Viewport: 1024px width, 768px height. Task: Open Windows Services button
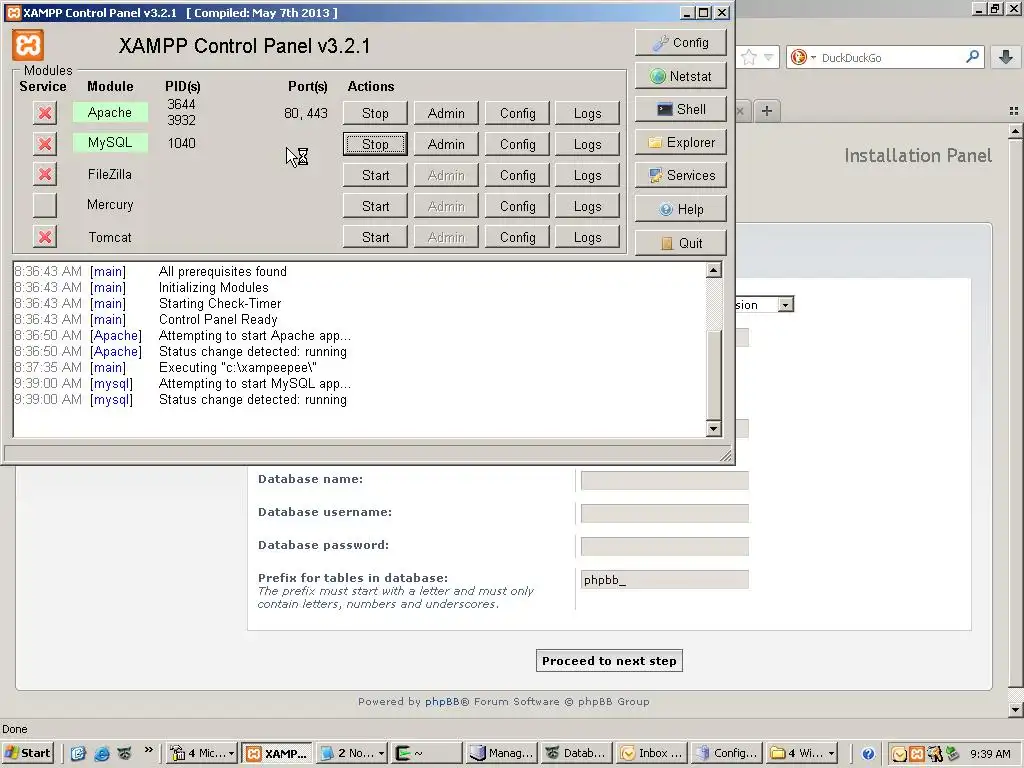tap(680, 175)
